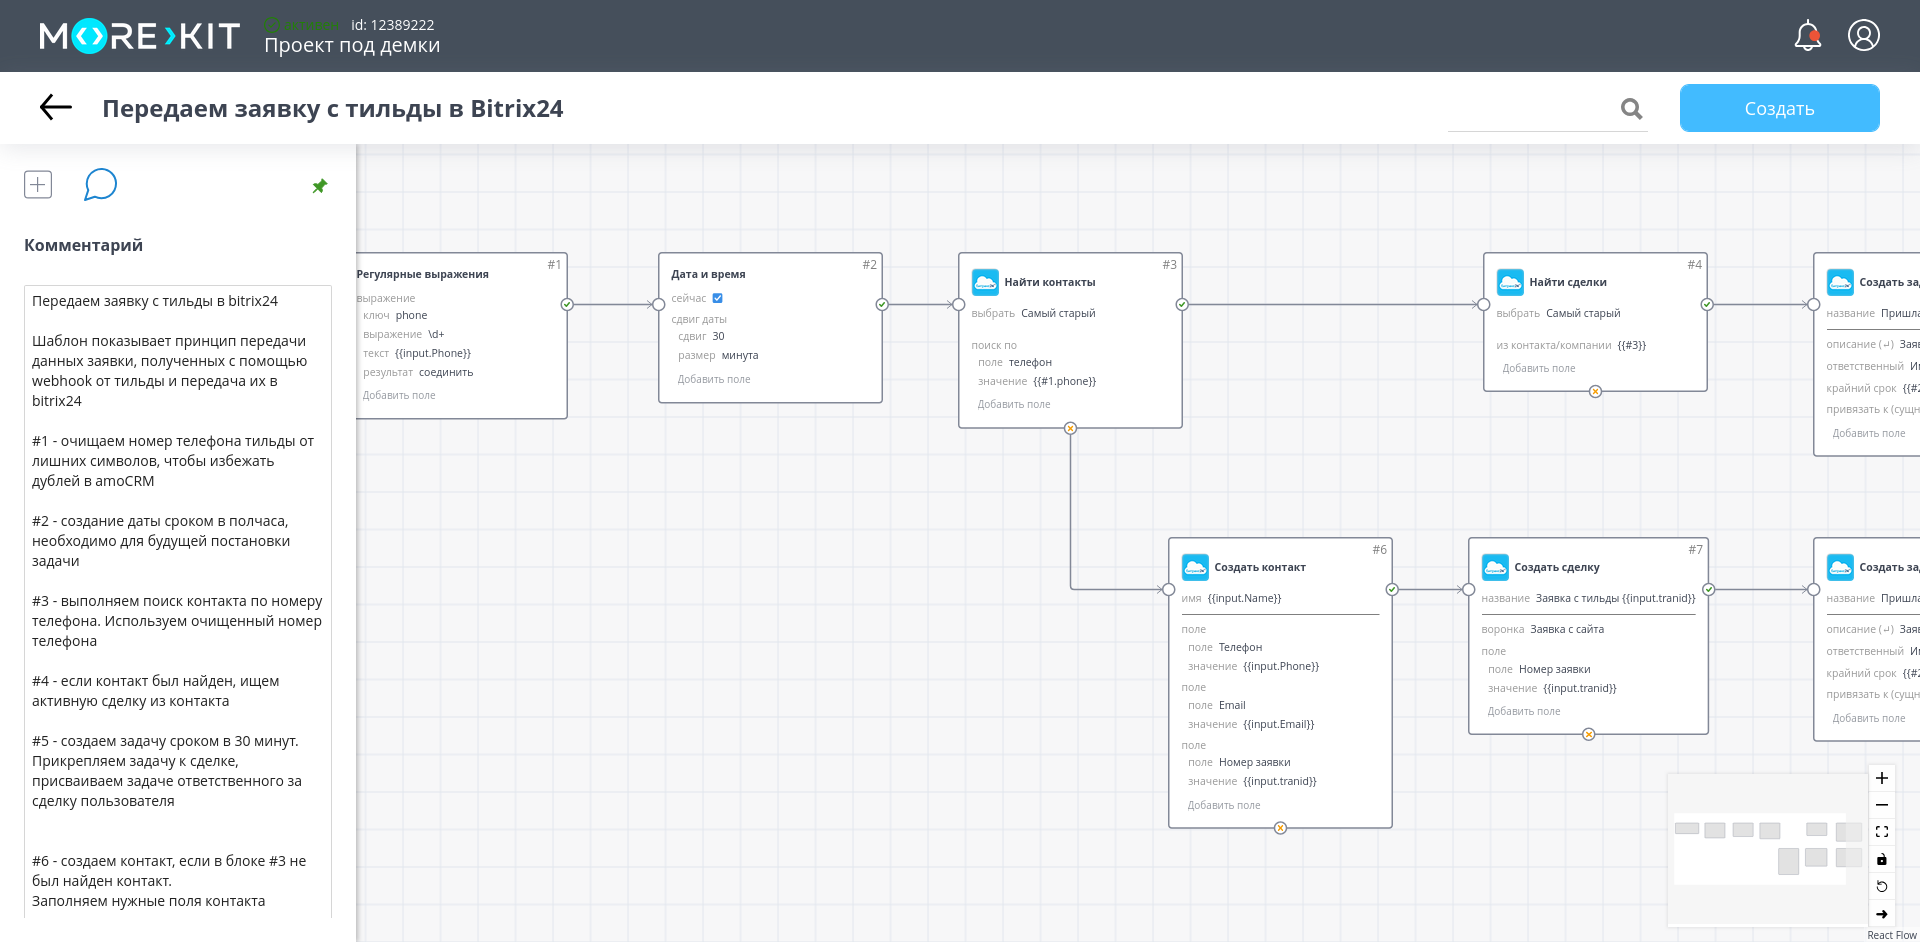Collapse the minimap with the right arrow

(1881, 914)
